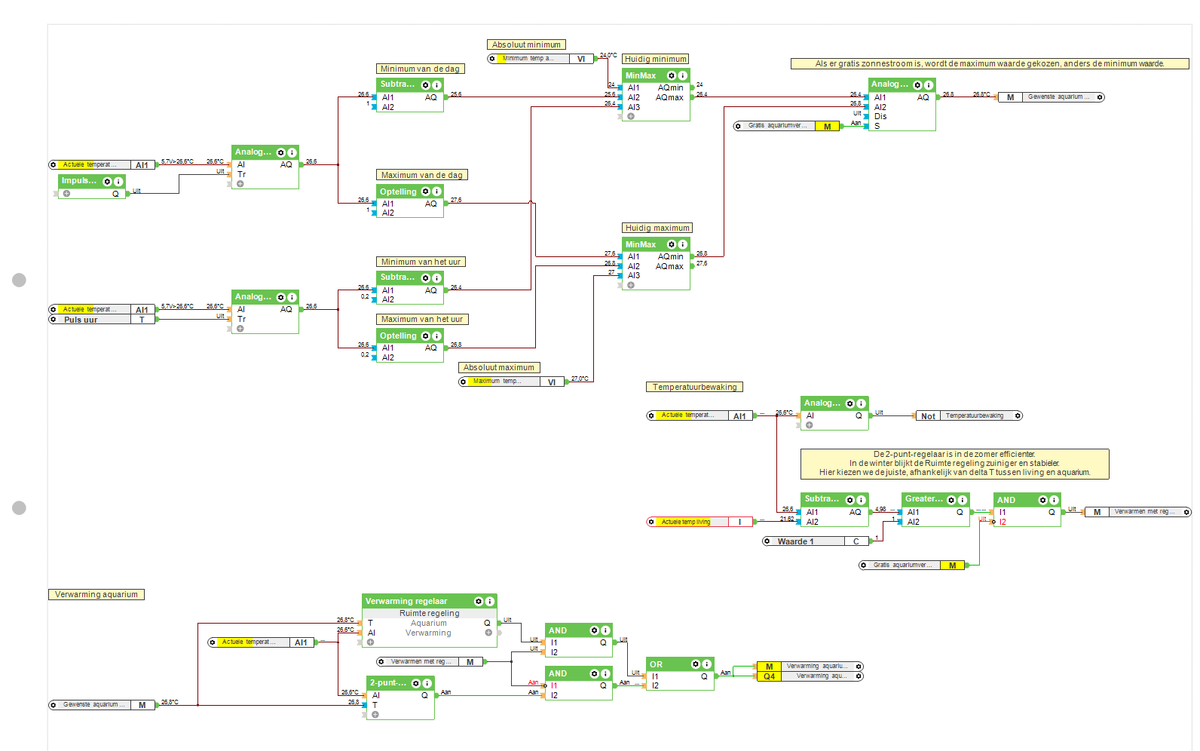Click info icon on Huidig maximum MinMax block
The image size is (1200, 751).
[x=682, y=243]
